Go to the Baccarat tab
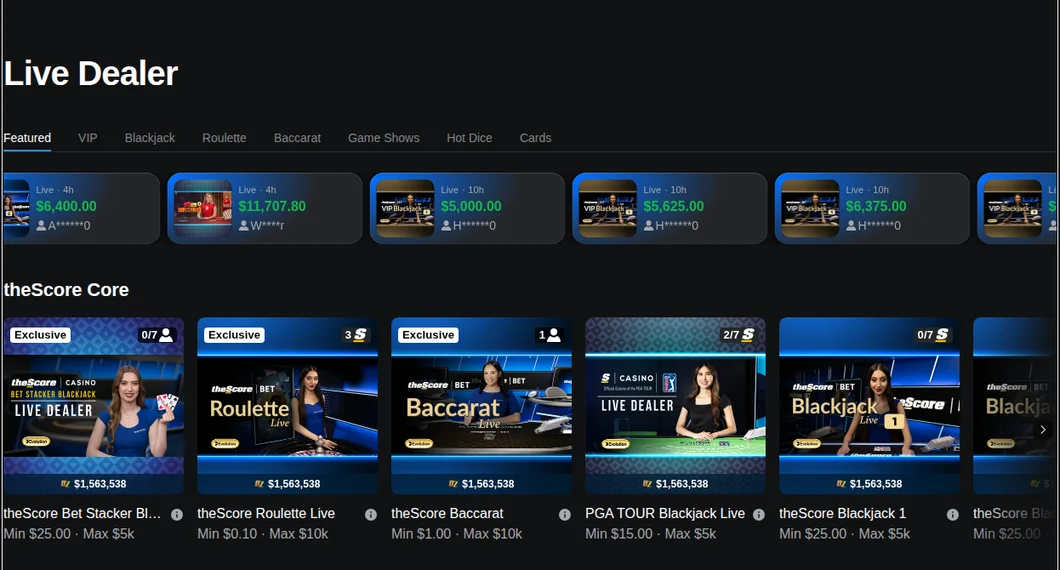Viewport: 1060px width, 570px height. 297,138
